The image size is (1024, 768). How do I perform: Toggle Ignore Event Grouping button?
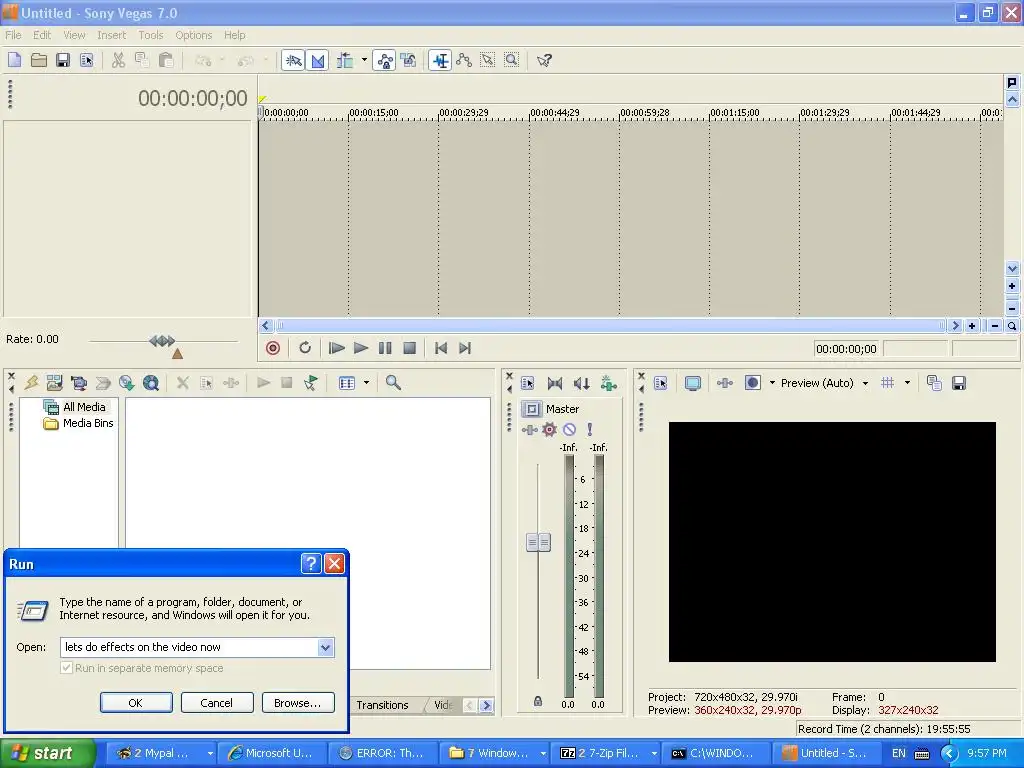coord(409,61)
